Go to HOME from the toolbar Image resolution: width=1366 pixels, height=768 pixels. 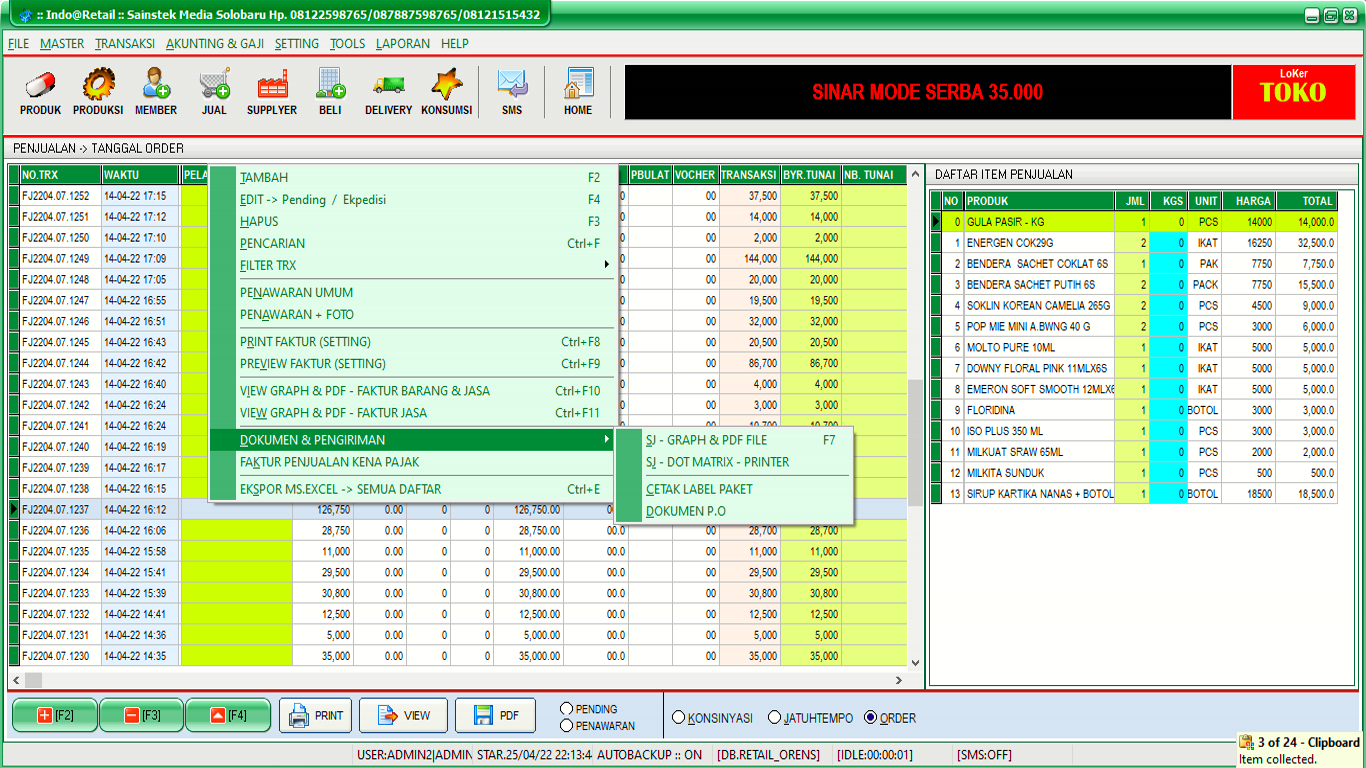[x=578, y=93]
